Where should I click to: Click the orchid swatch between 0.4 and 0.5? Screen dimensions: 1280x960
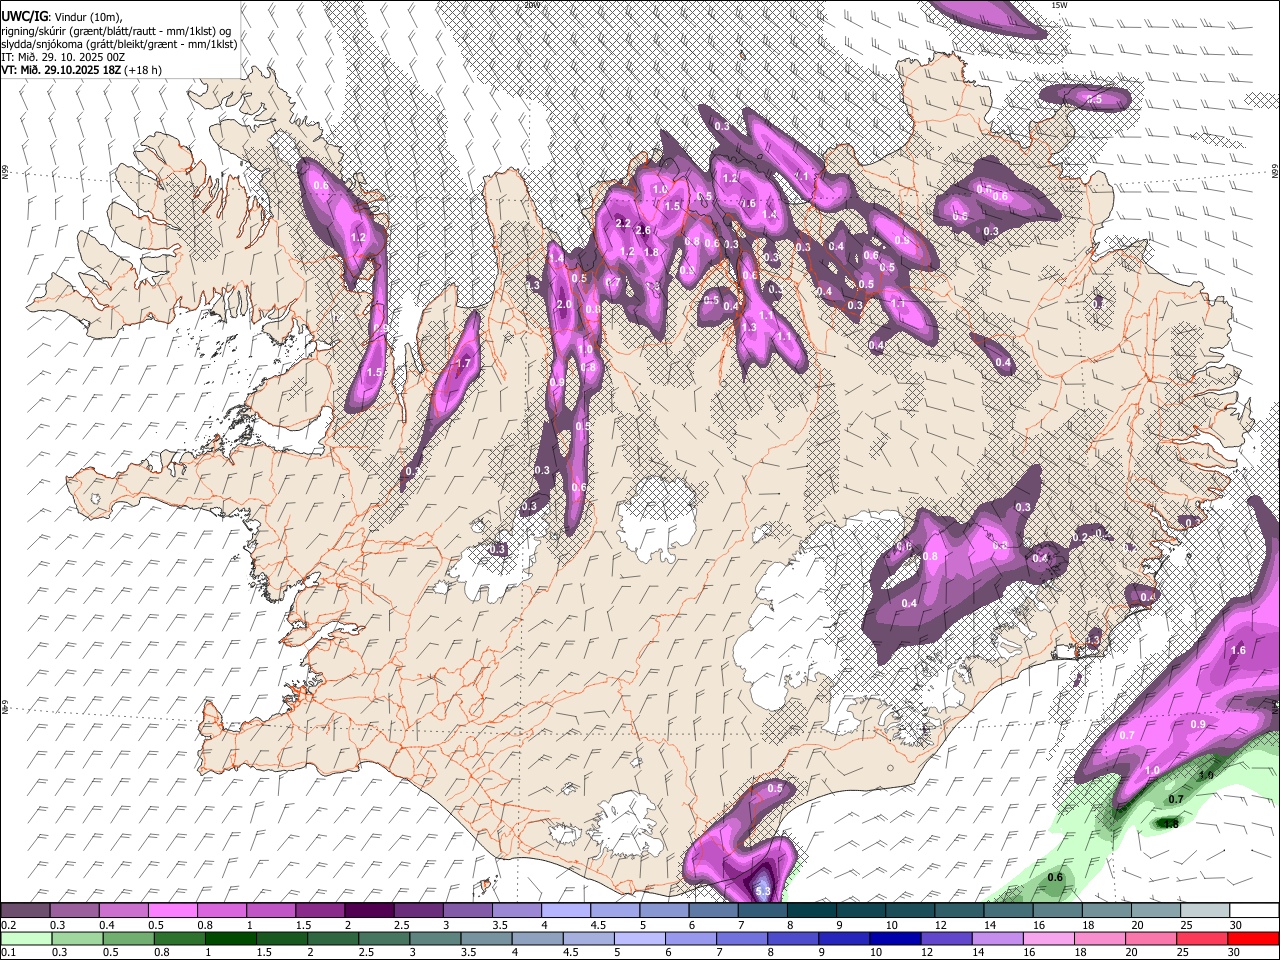click(x=123, y=911)
